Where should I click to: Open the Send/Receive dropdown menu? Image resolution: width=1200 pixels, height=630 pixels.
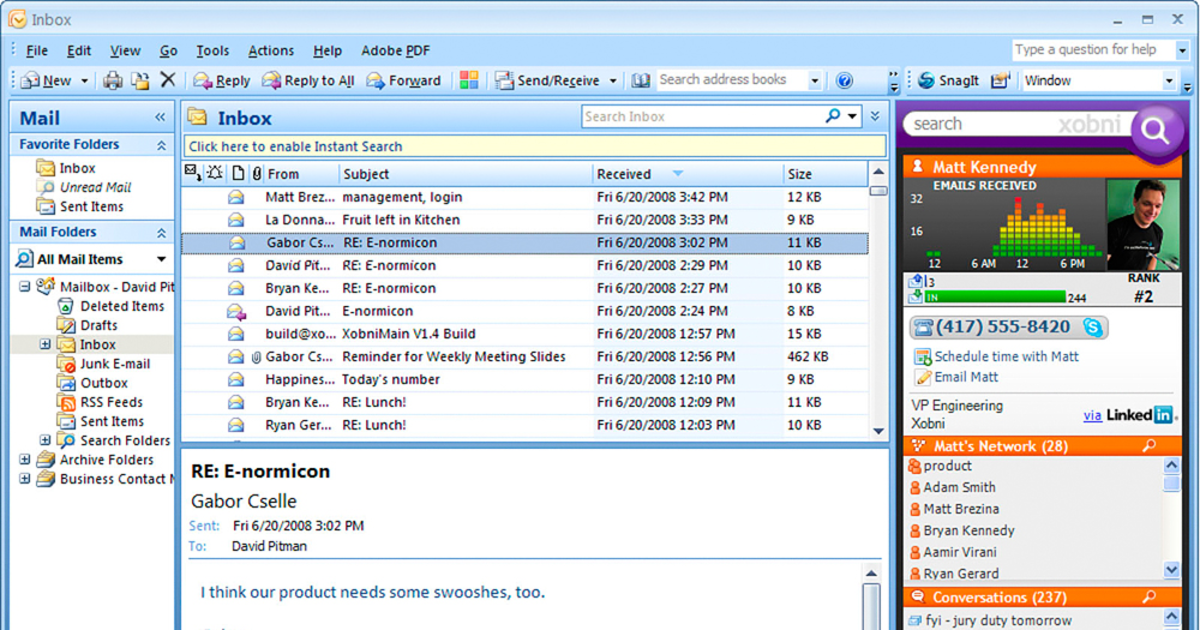612,80
